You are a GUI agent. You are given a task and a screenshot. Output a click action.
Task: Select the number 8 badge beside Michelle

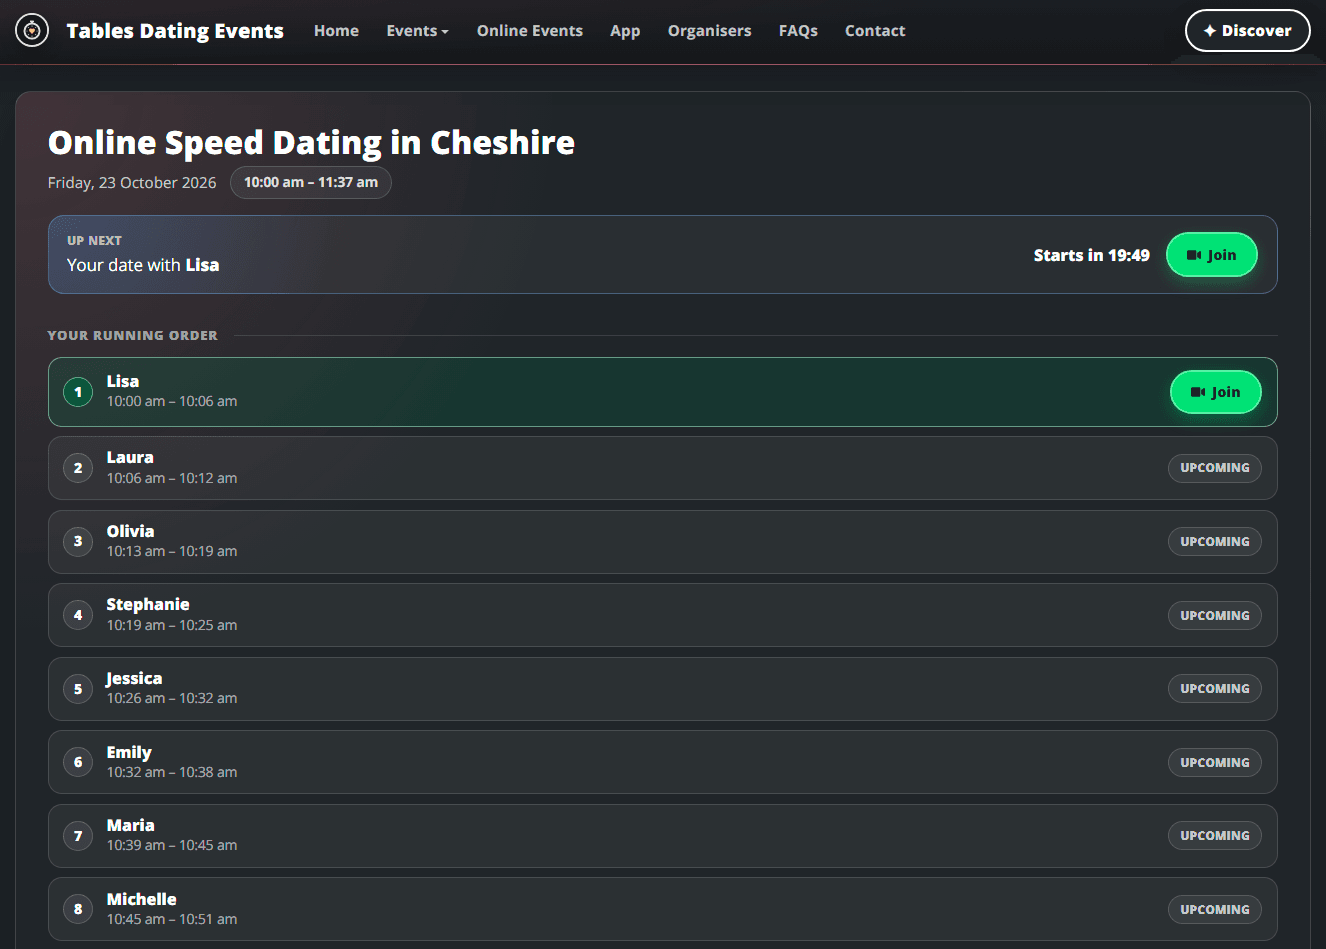(78, 909)
